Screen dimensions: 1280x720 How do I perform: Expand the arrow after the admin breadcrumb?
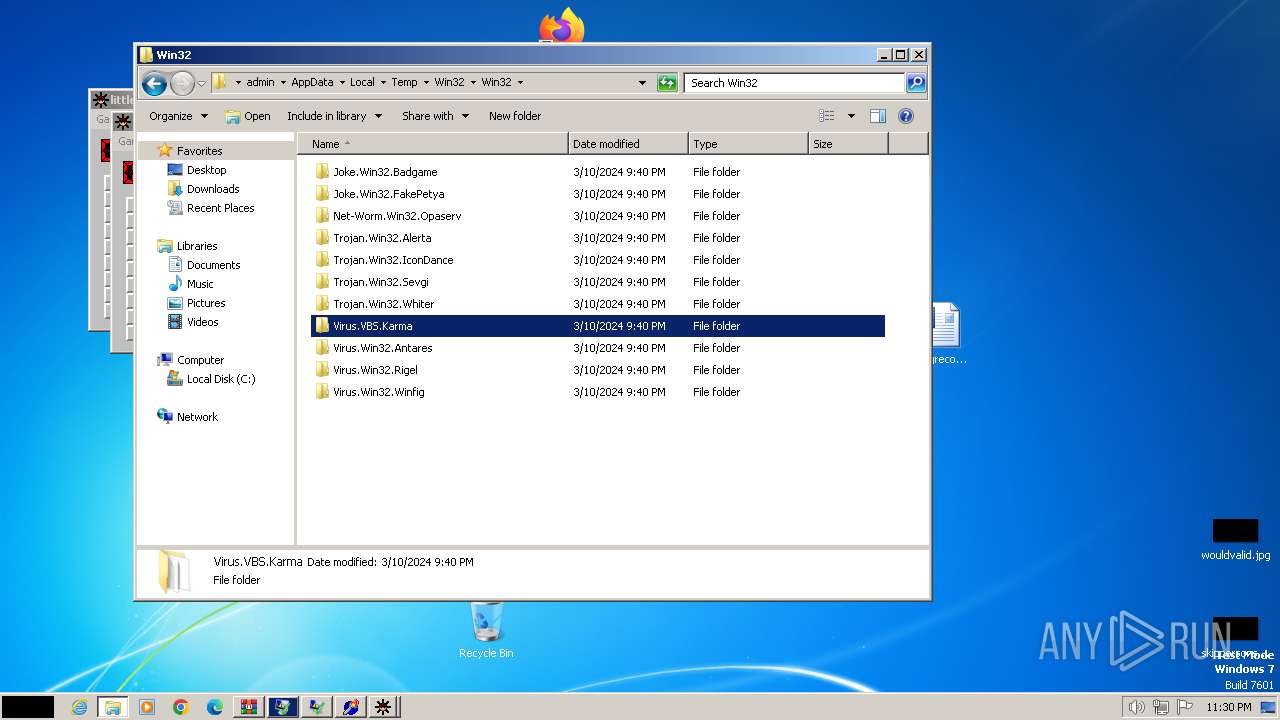click(283, 83)
